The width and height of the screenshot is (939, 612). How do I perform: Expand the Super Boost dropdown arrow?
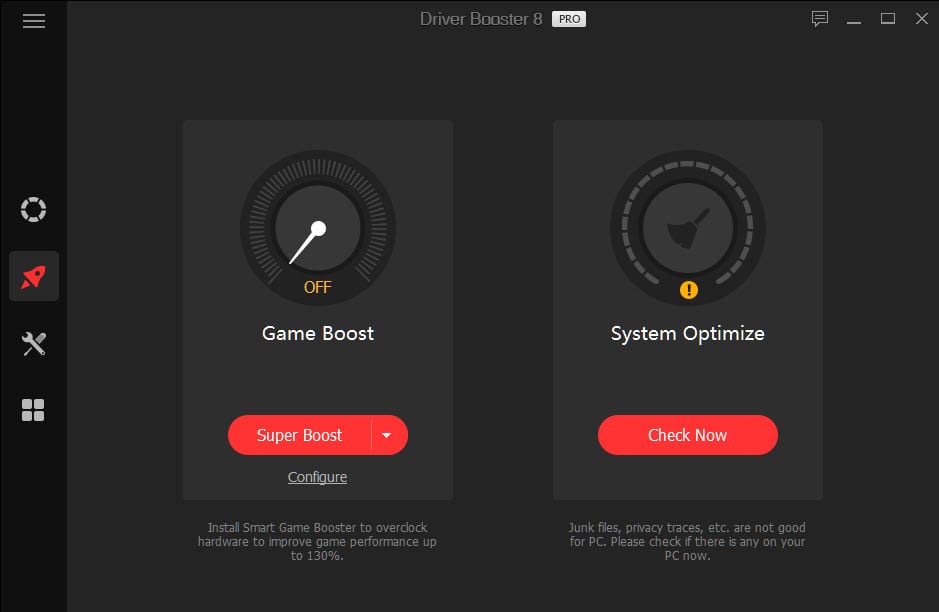pyautogui.click(x=387, y=435)
